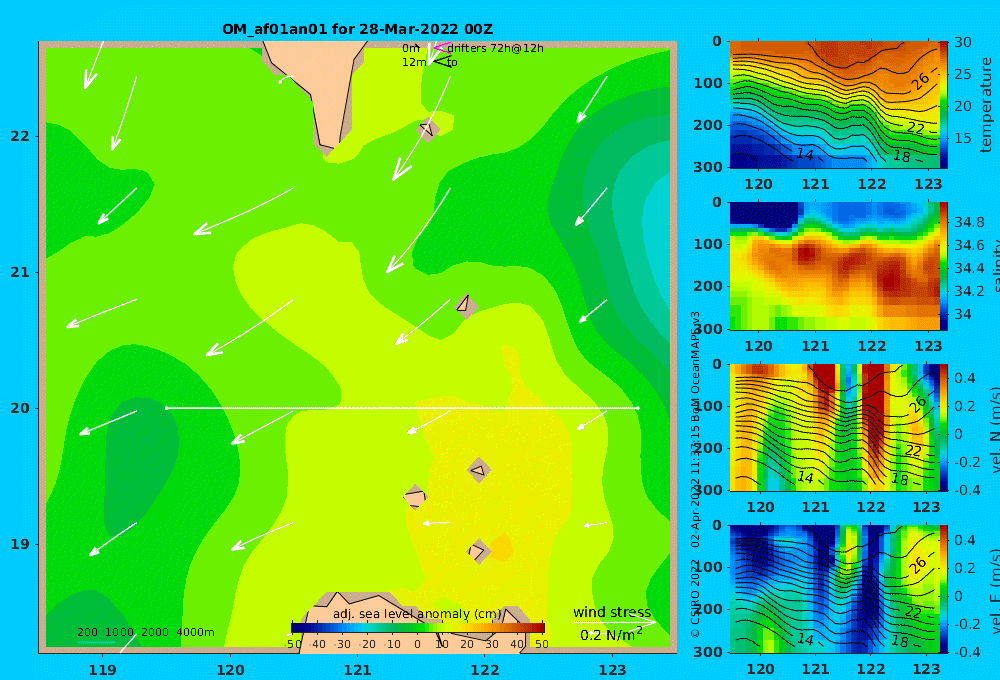Click the '19' latitude tick on main map
The image size is (1000, 680).
tap(19, 544)
